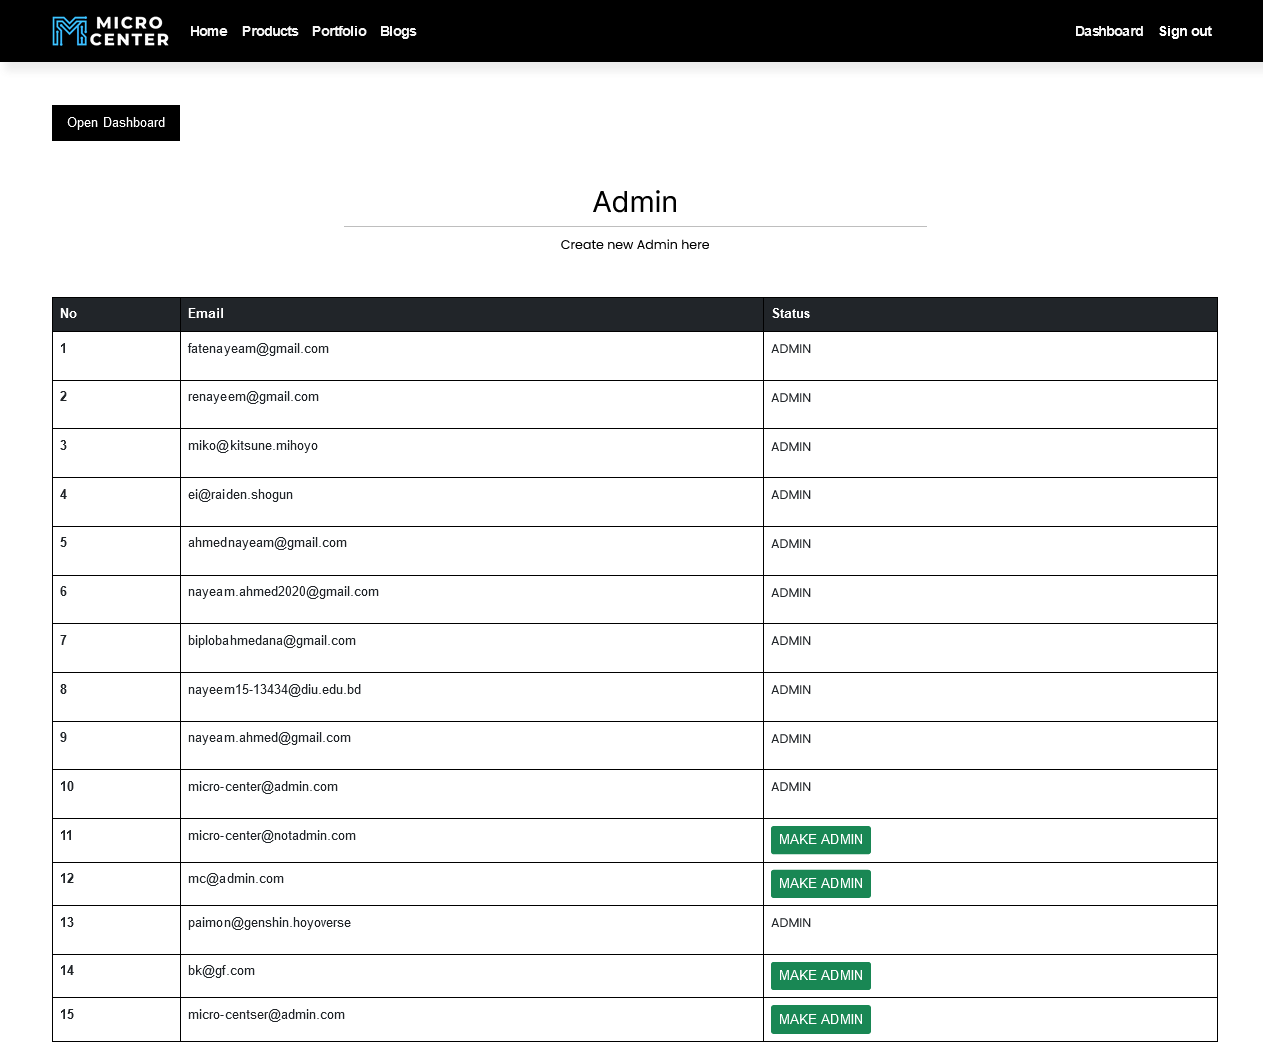Open Dashboard from top navigation

coord(1108,31)
